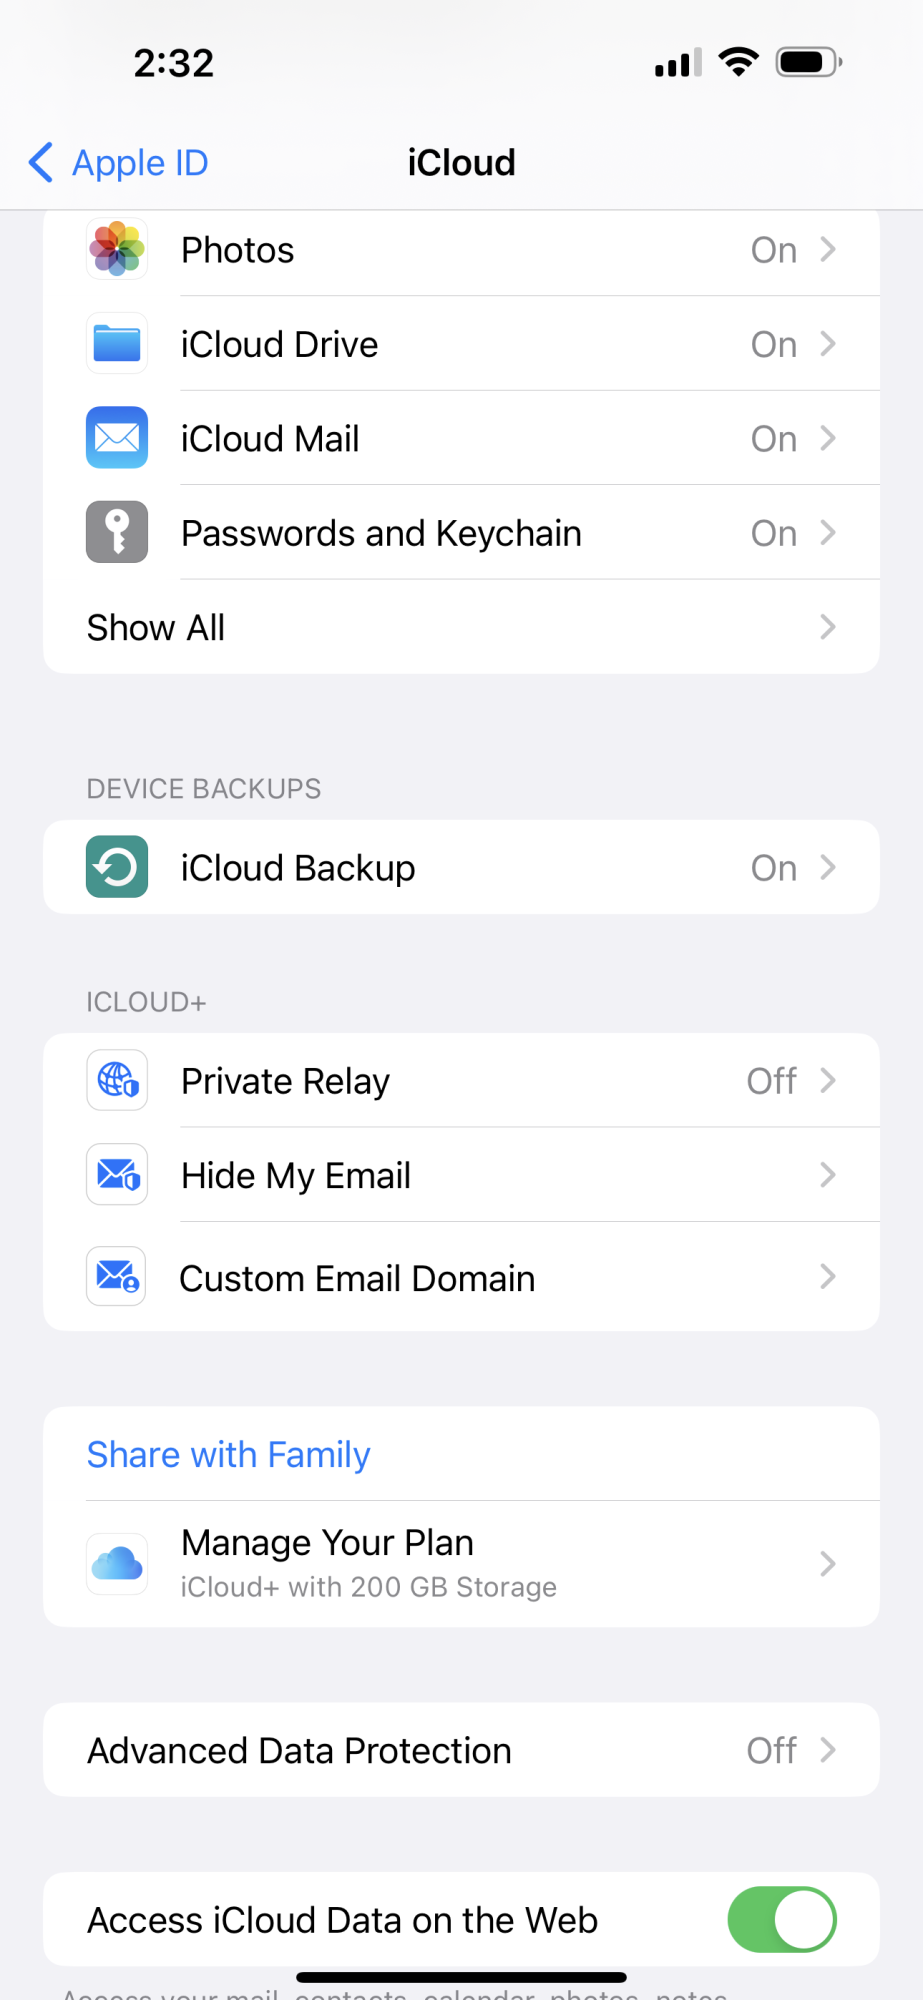Tap the iCloud Drive folder icon
Screen dimensions: 923x2000
pyautogui.click(x=117, y=344)
